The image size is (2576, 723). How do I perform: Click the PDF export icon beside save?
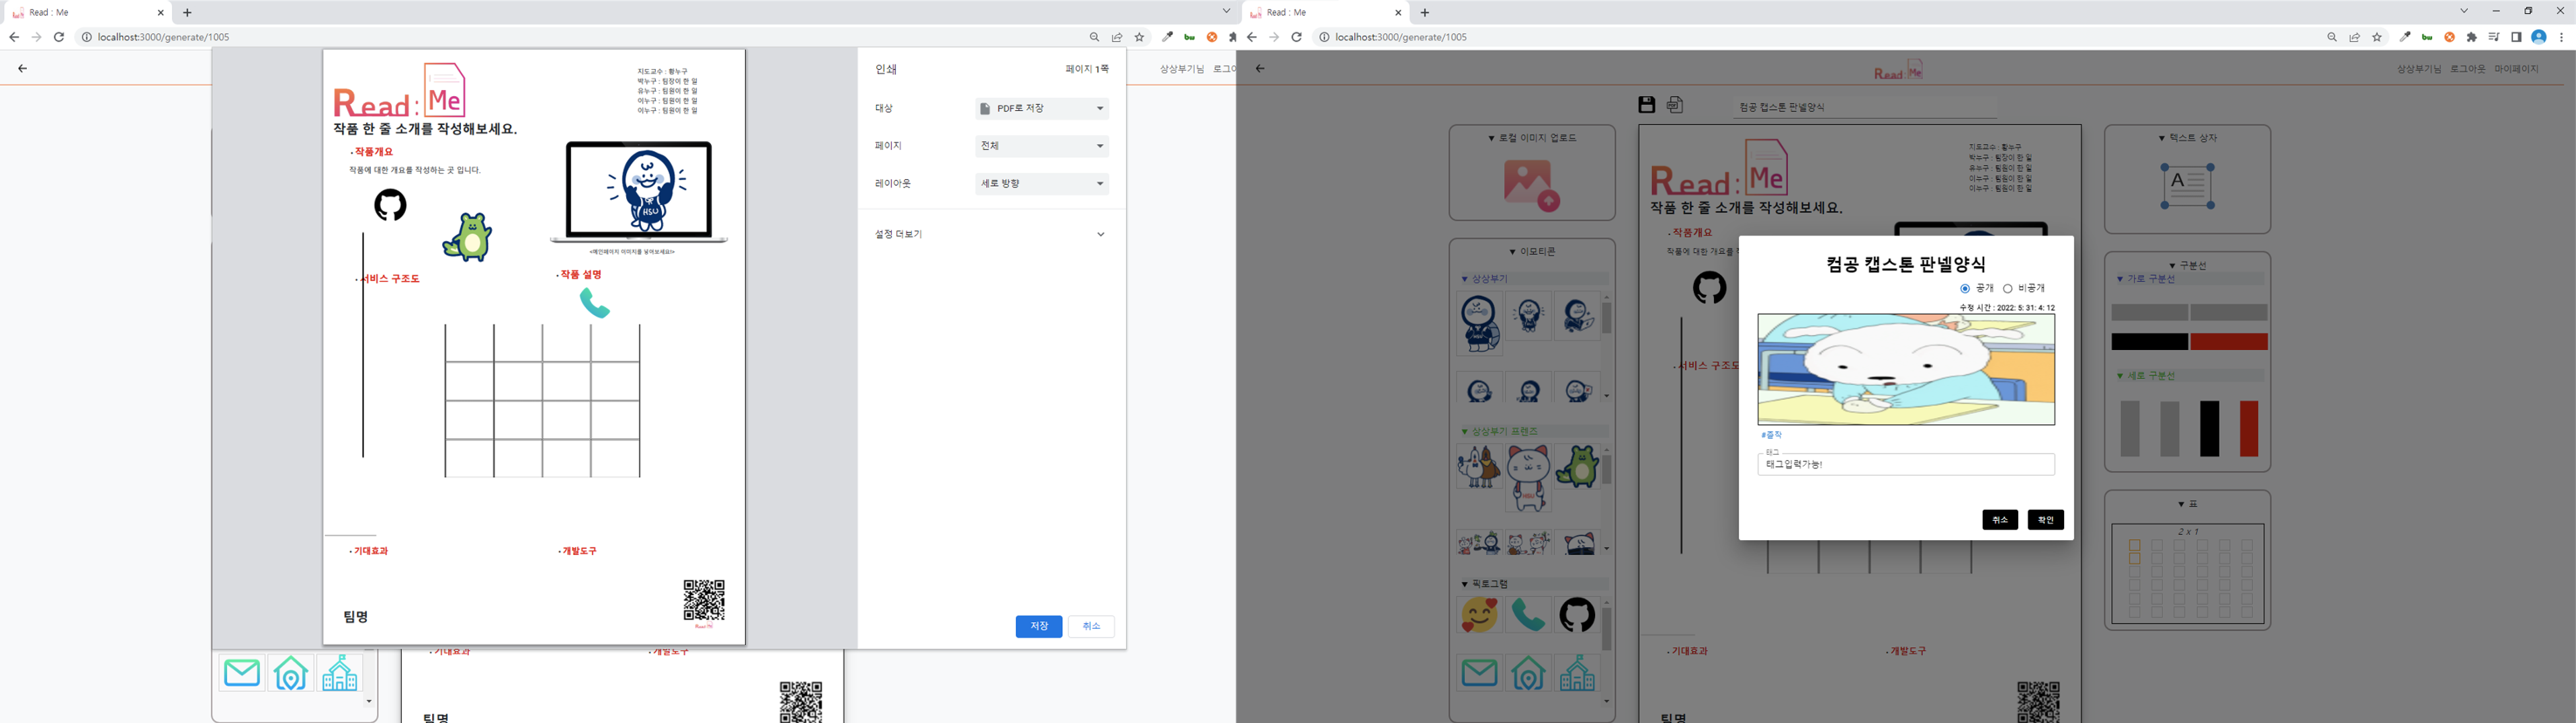[x=1675, y=105]
